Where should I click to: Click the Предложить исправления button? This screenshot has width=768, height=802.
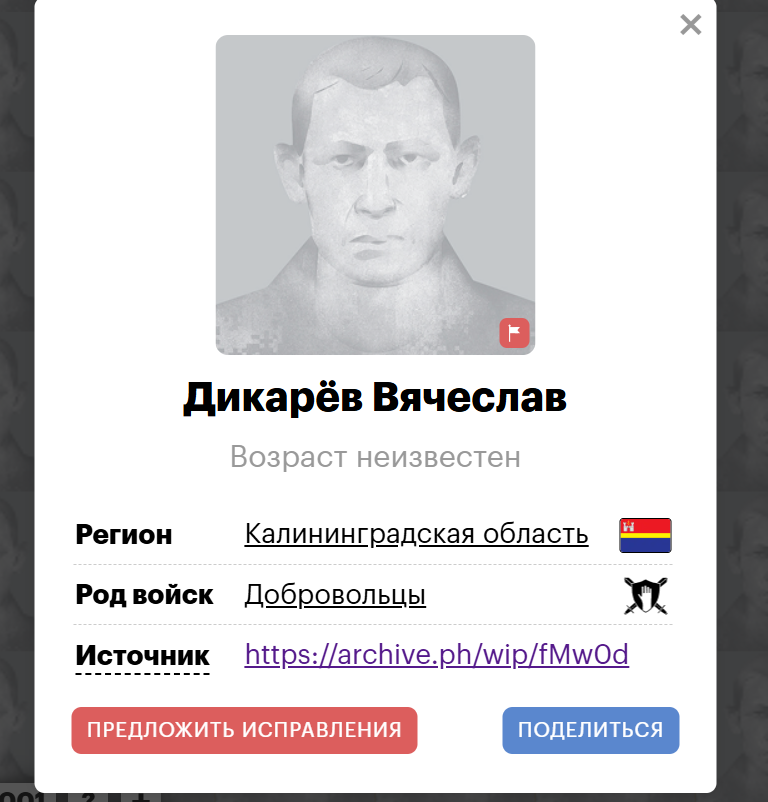coord(244,730)
